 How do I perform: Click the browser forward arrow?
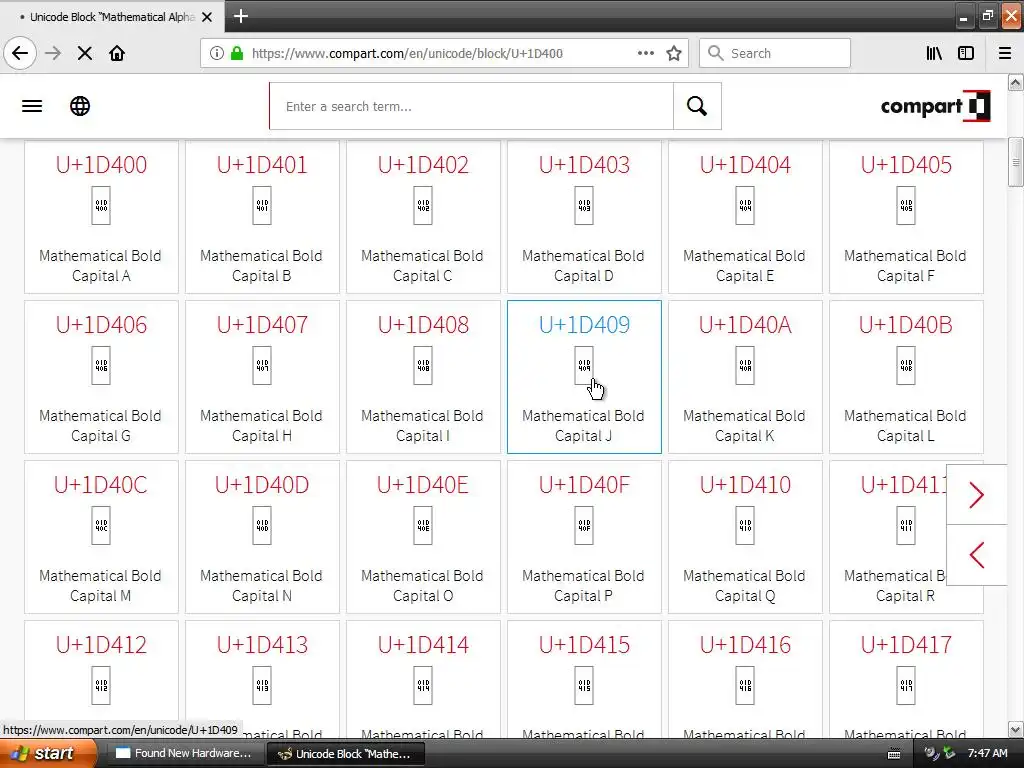pyautogui.click(x=53, y=53)
